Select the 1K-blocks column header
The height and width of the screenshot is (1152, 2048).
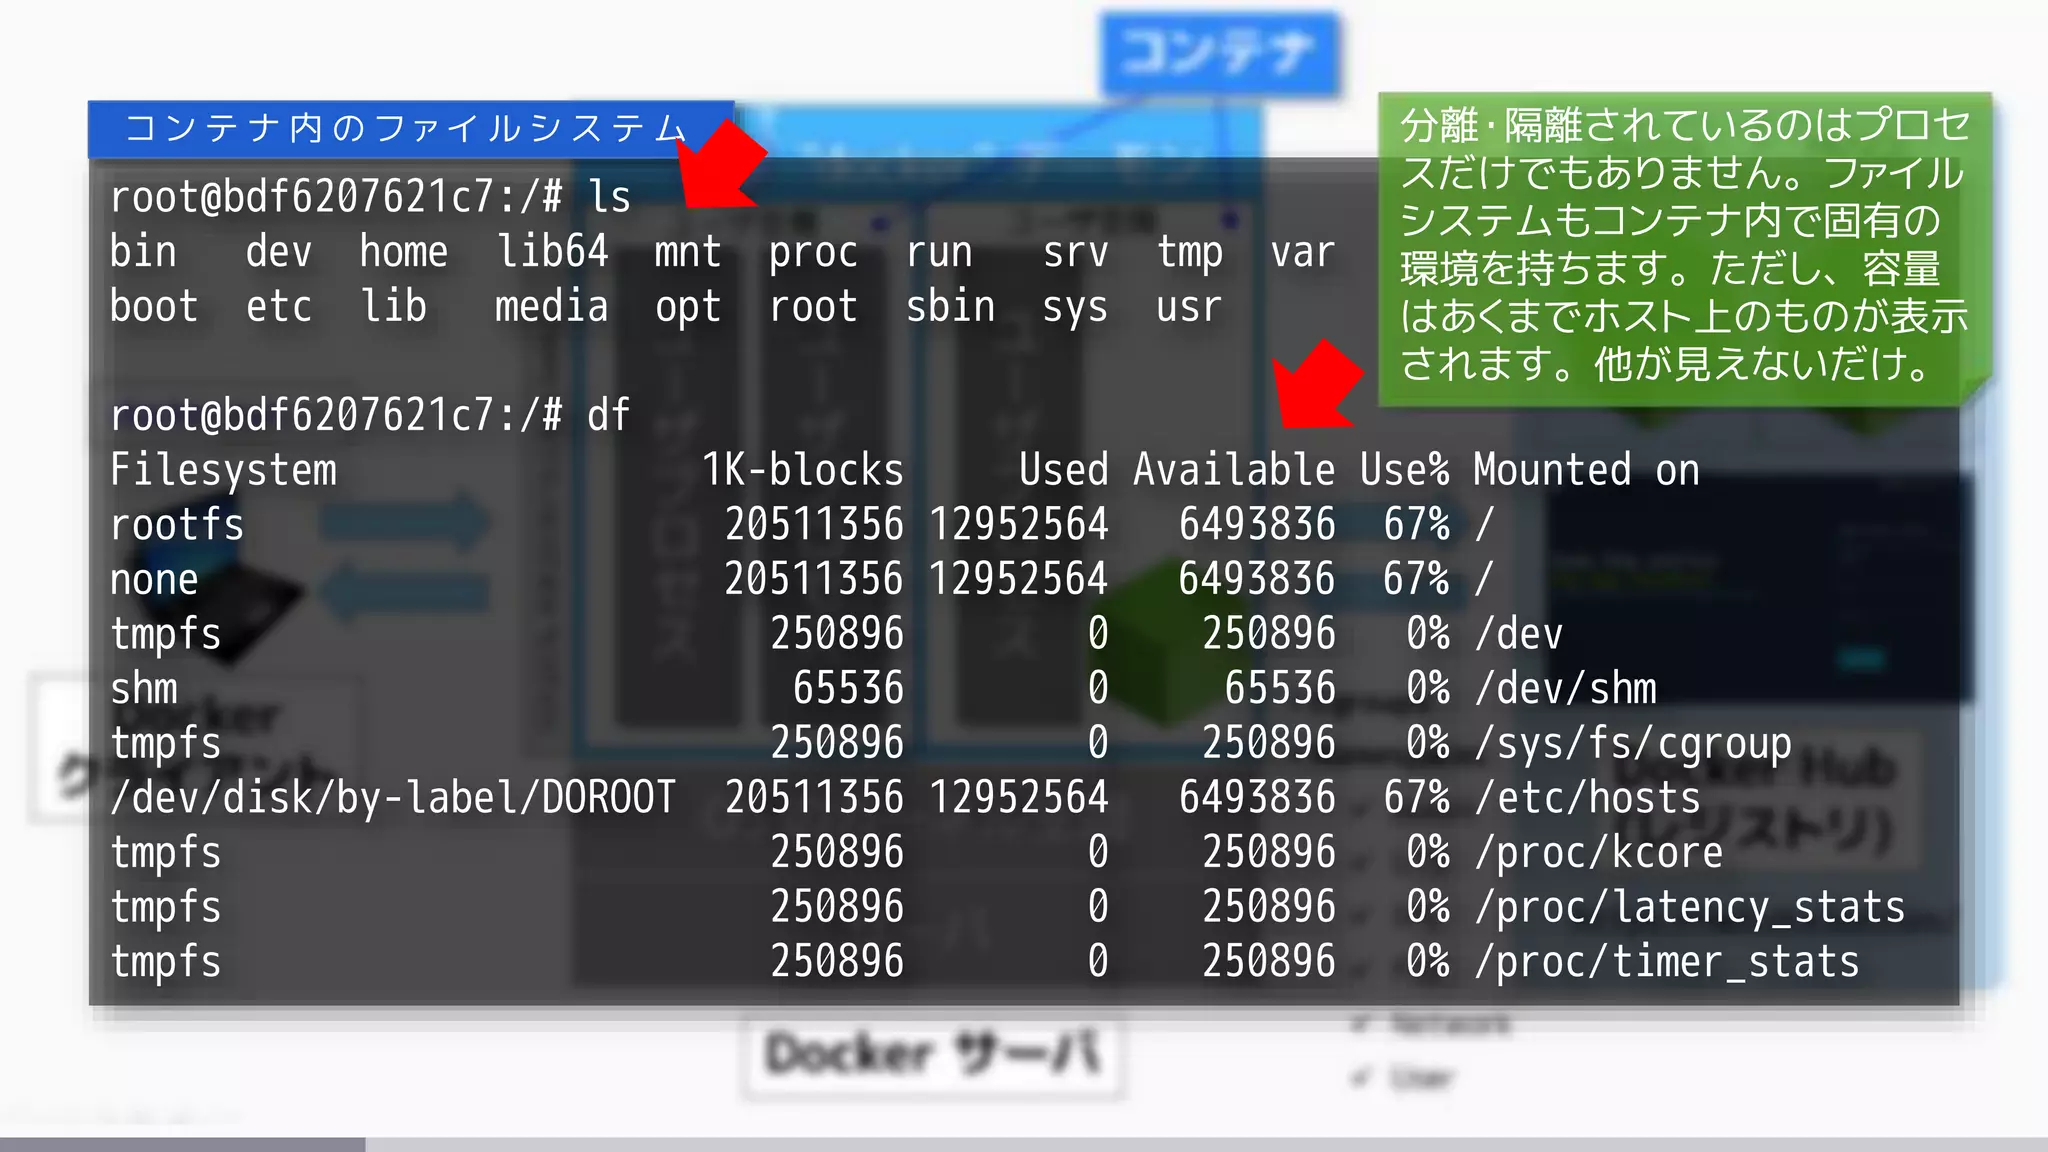[x=802, y=469]
